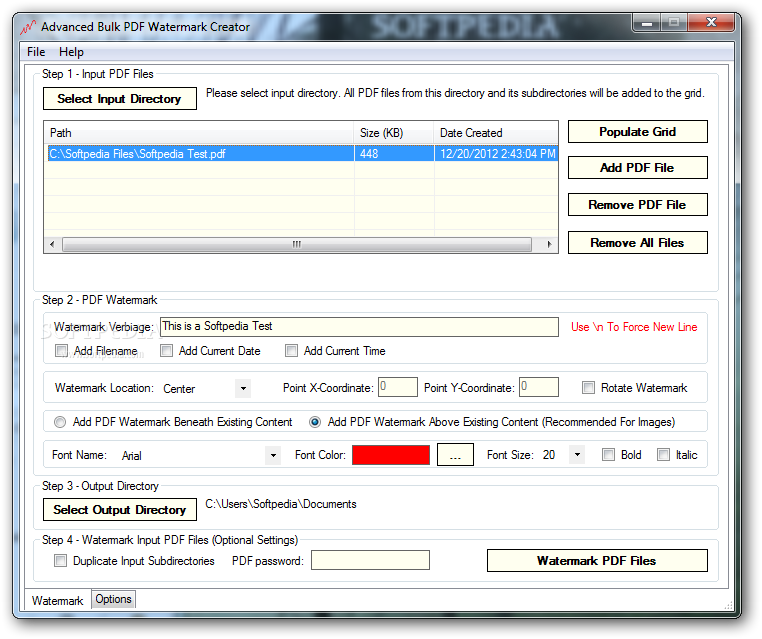Viewport: 762px width, 639px height.
Task: Click Select Input Directory button
Action: [120, 99]
